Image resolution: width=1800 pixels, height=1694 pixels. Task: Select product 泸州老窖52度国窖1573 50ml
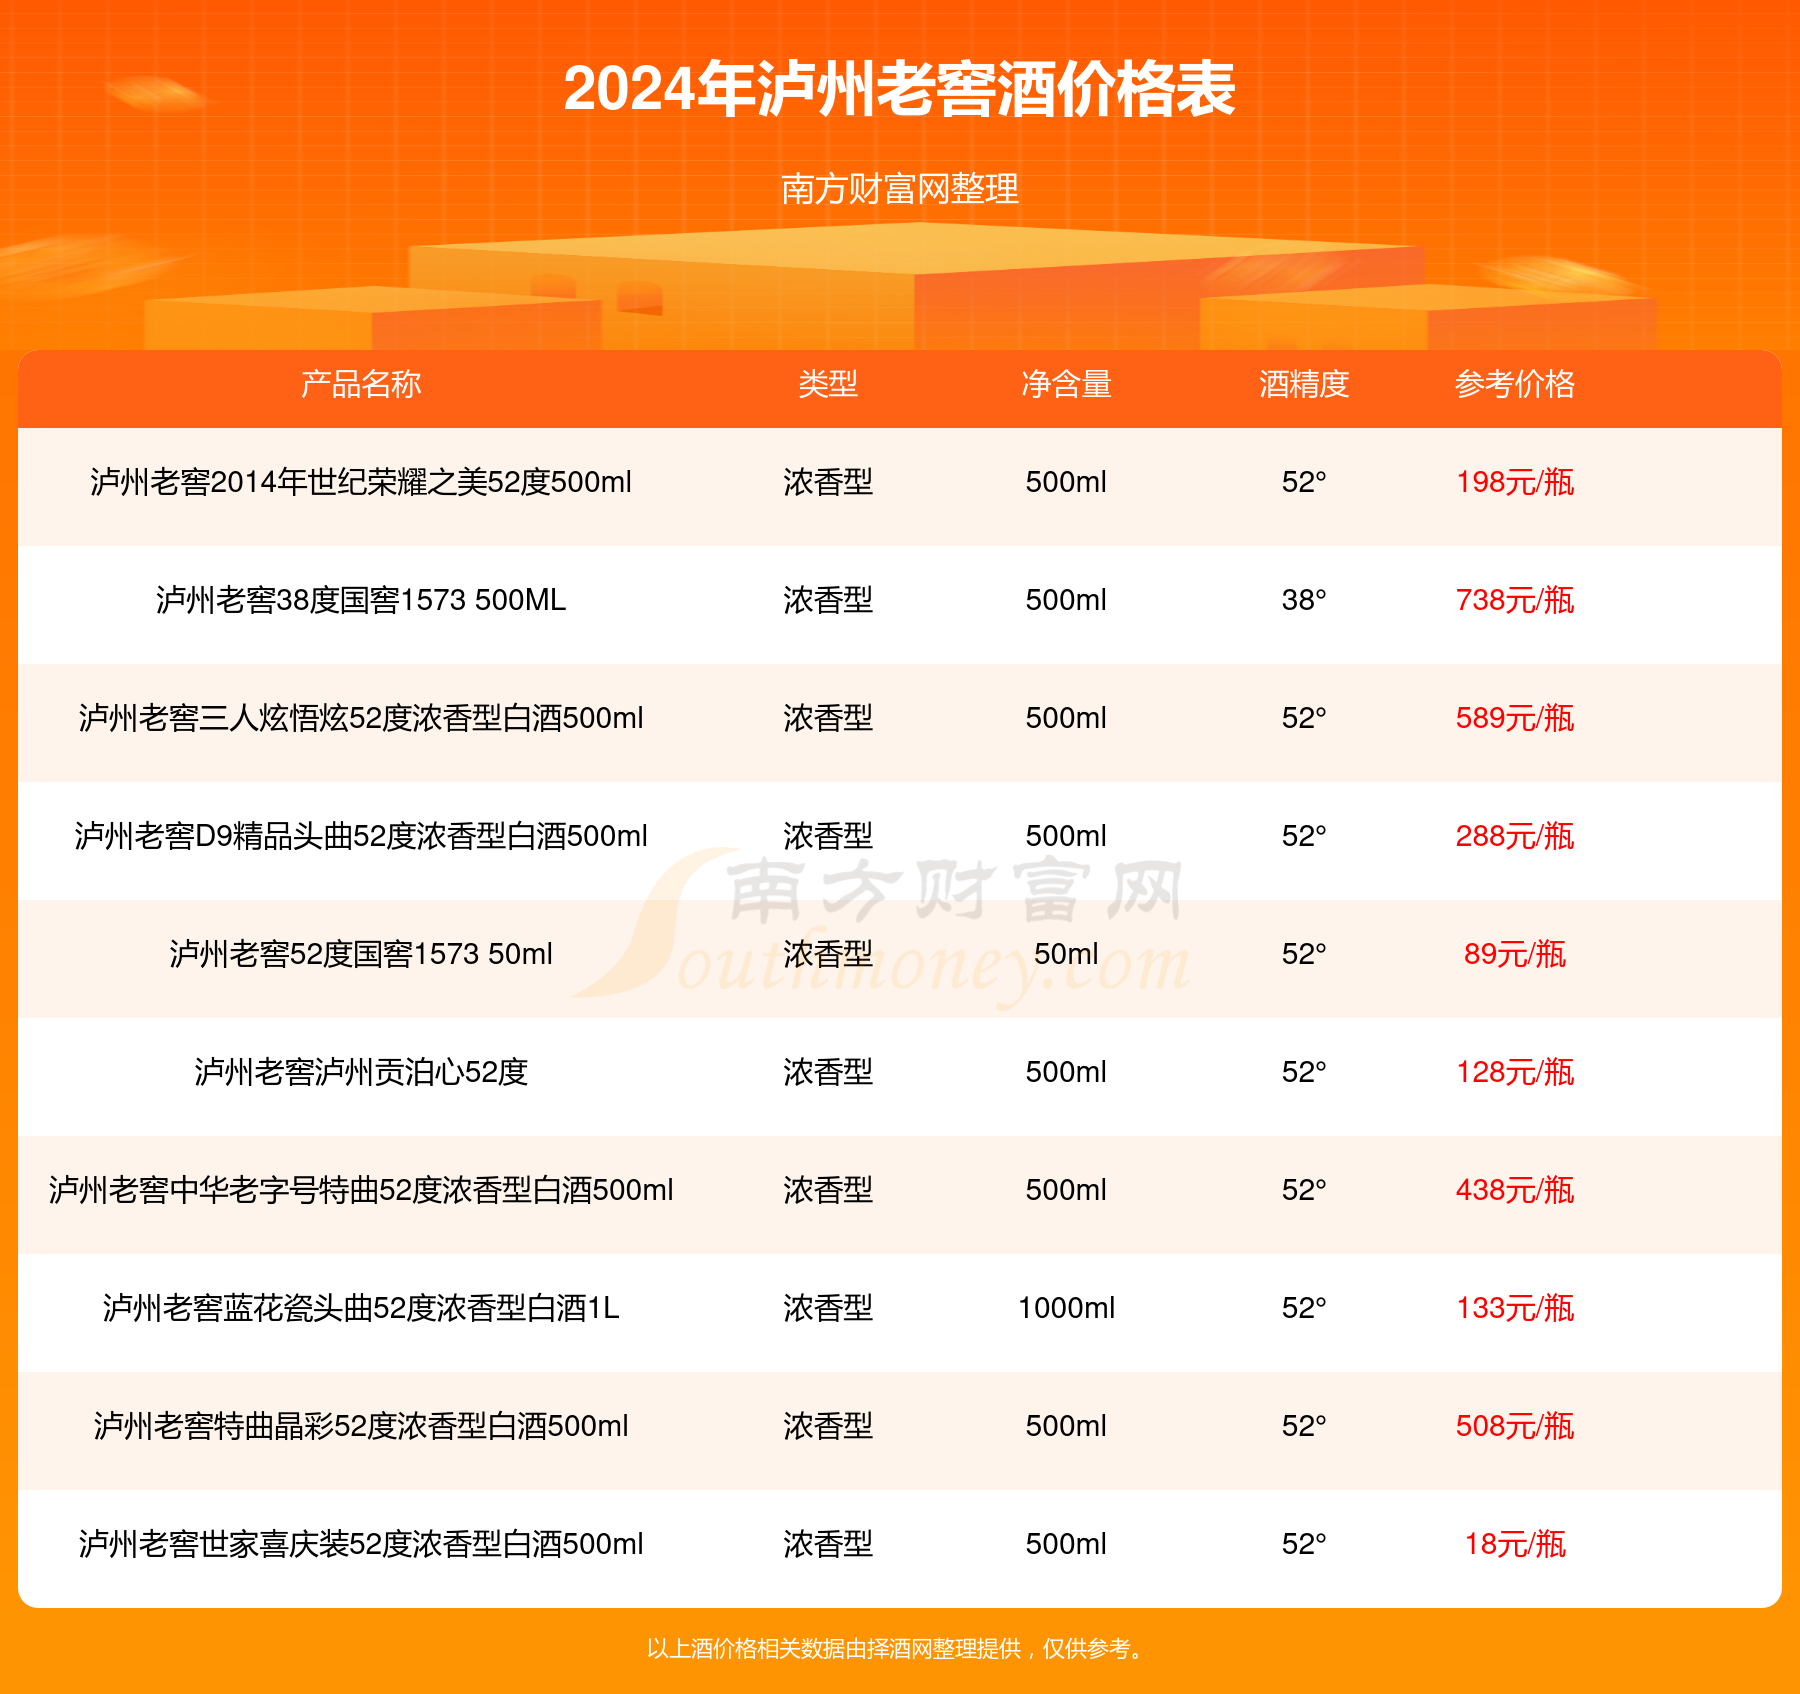(x=361, y=954)
